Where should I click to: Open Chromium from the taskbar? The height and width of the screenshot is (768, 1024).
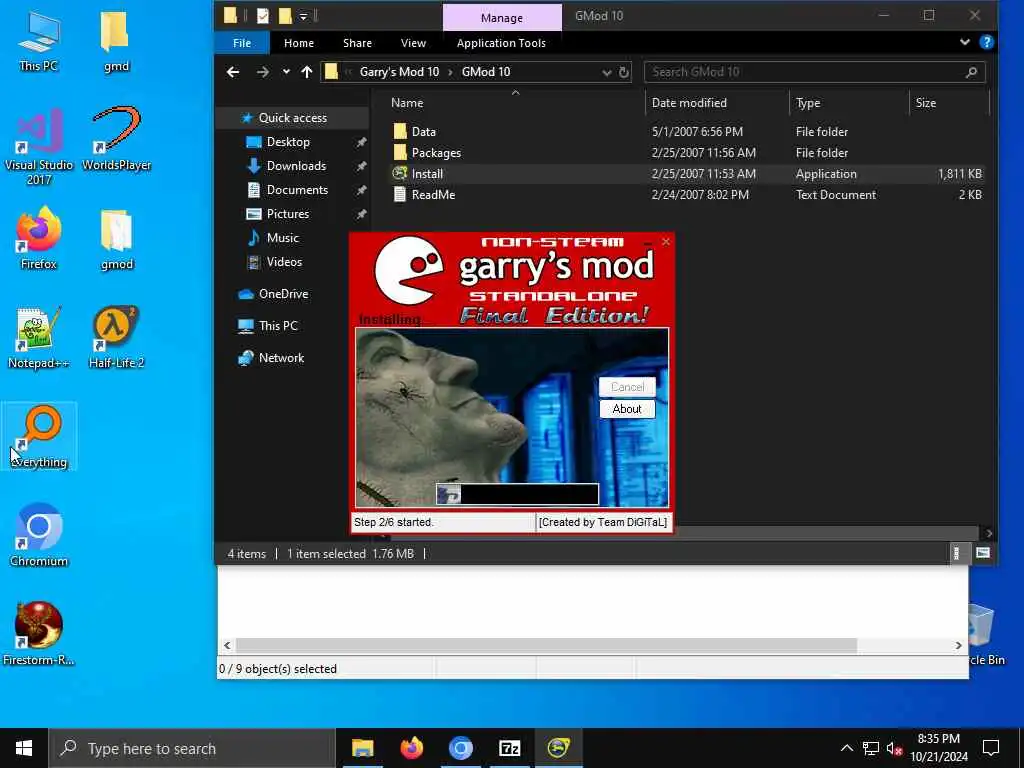click(460, 748)
